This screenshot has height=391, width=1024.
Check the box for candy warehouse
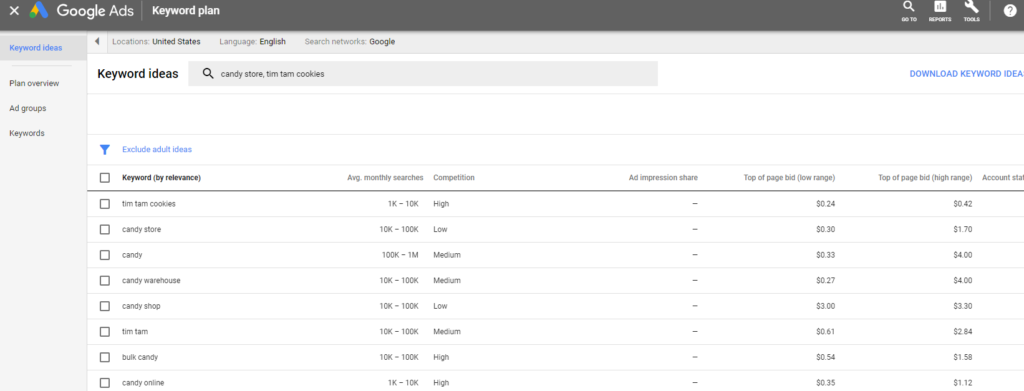coord(104,280)
